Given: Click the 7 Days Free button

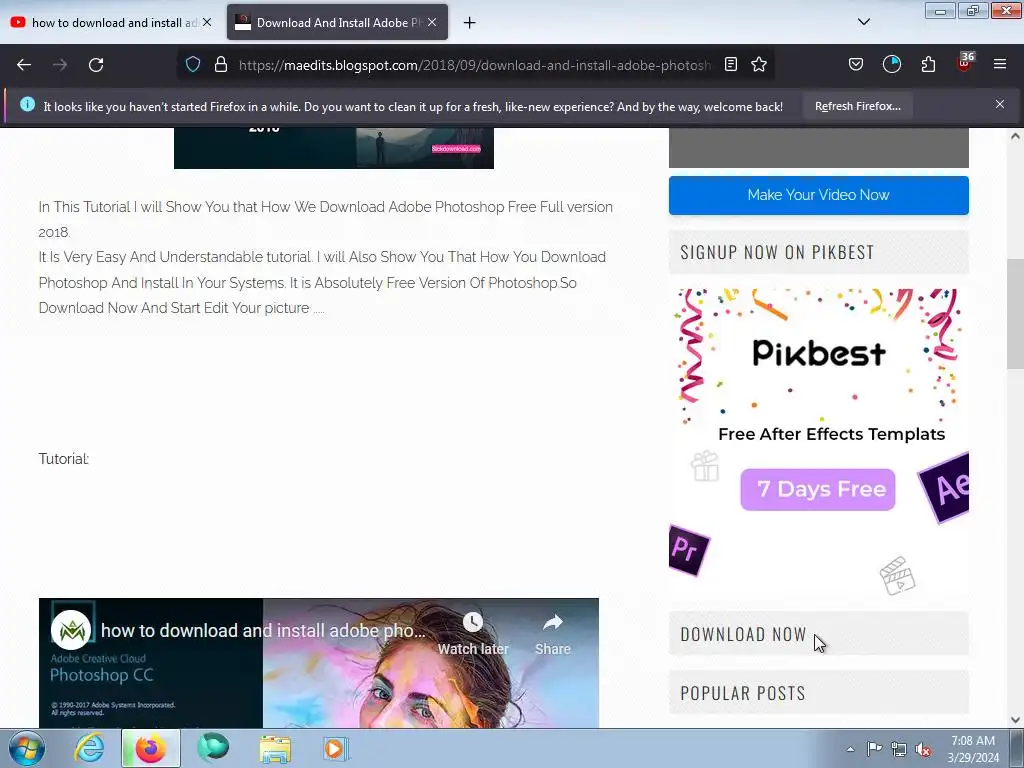Looking at the screenshot, I should point(818,489).
